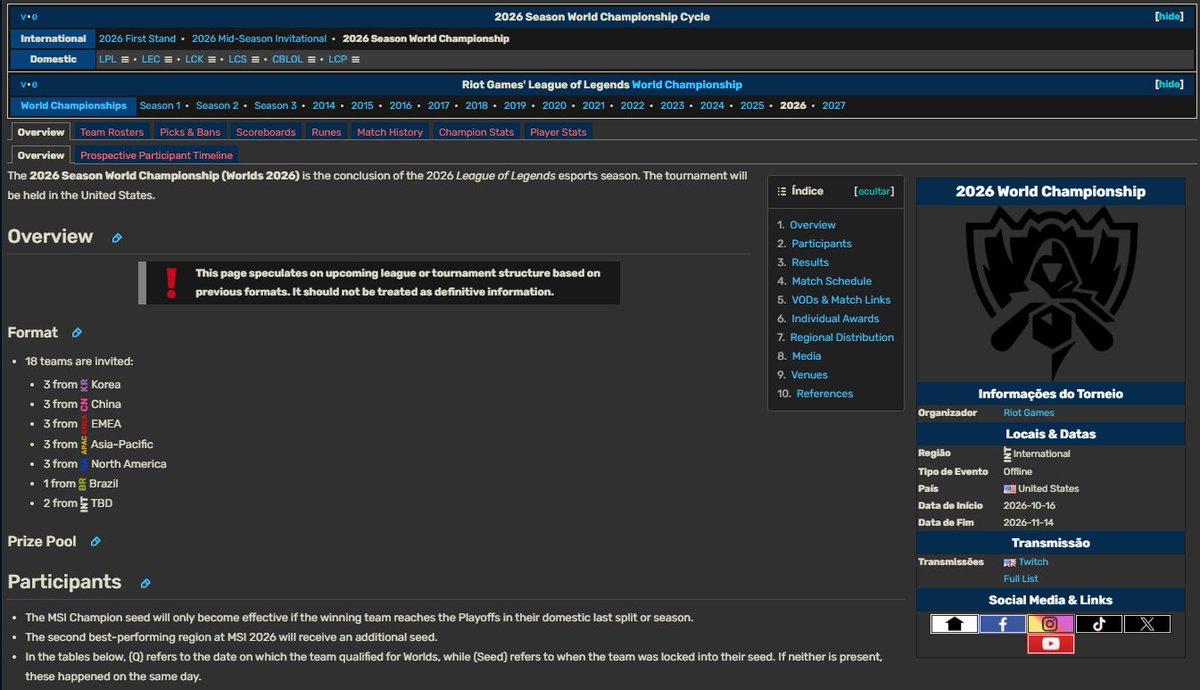Viewport: 1200px width, 690px height.
Task: Click the 'v' view link of the Cycle navbox
Action: coord(24,17)
